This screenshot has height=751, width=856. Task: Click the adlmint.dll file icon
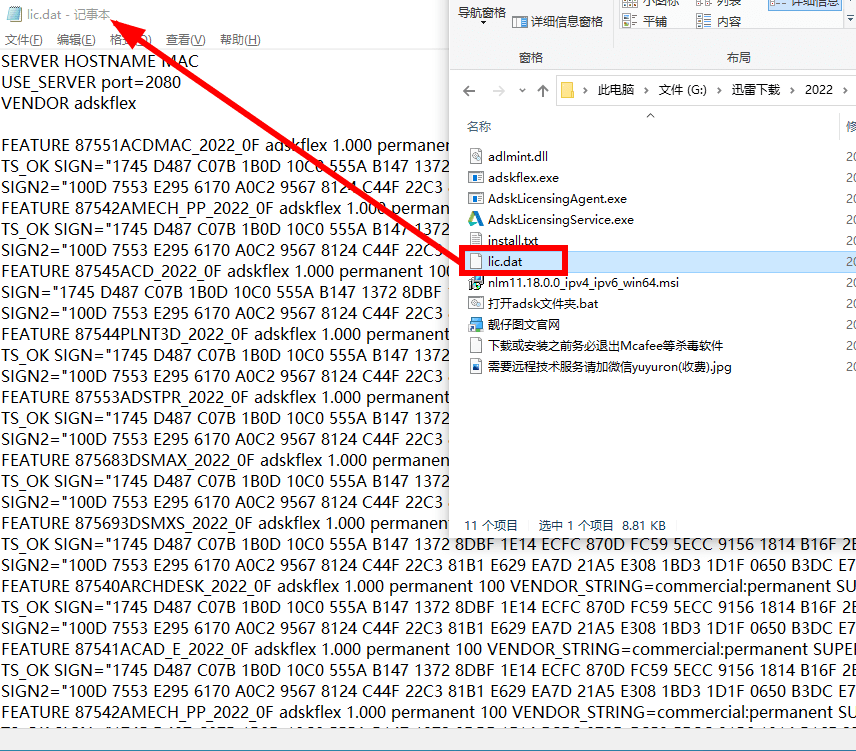(x=476, y=157)
